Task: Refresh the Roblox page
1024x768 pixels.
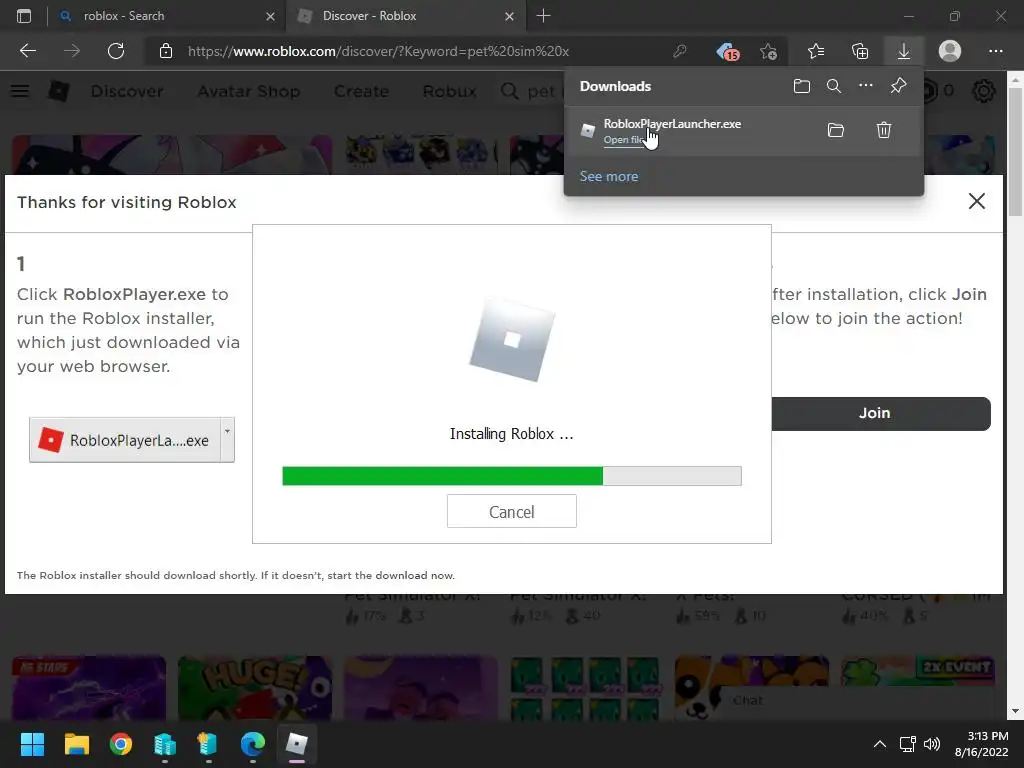Action: point(116,51)
